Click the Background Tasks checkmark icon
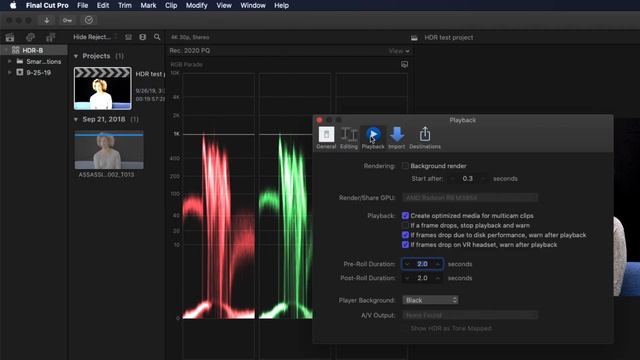The height and width of the screenshot is (360, 640). (89, 20)
